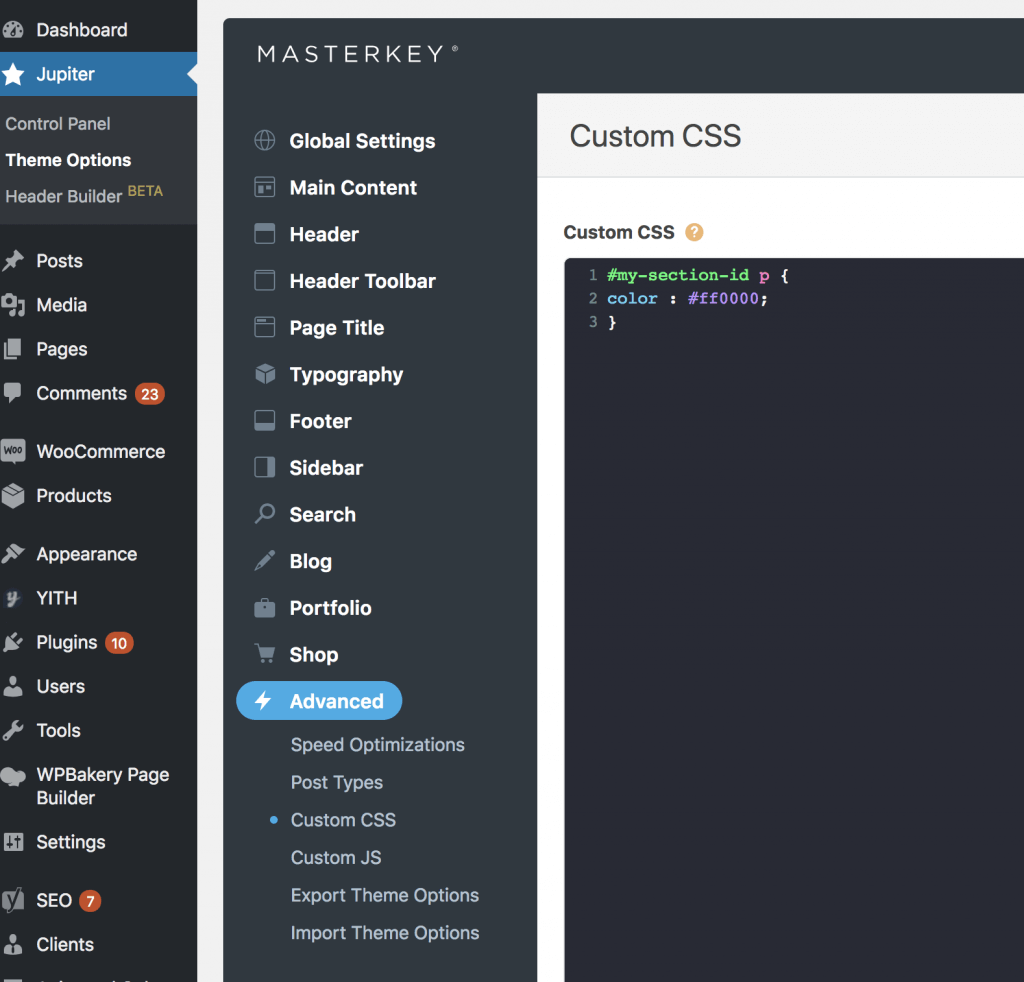This screenshot has width=1024, height=982.
Task: Click the Custom CSS help question icon
Action: pos(694,232)
